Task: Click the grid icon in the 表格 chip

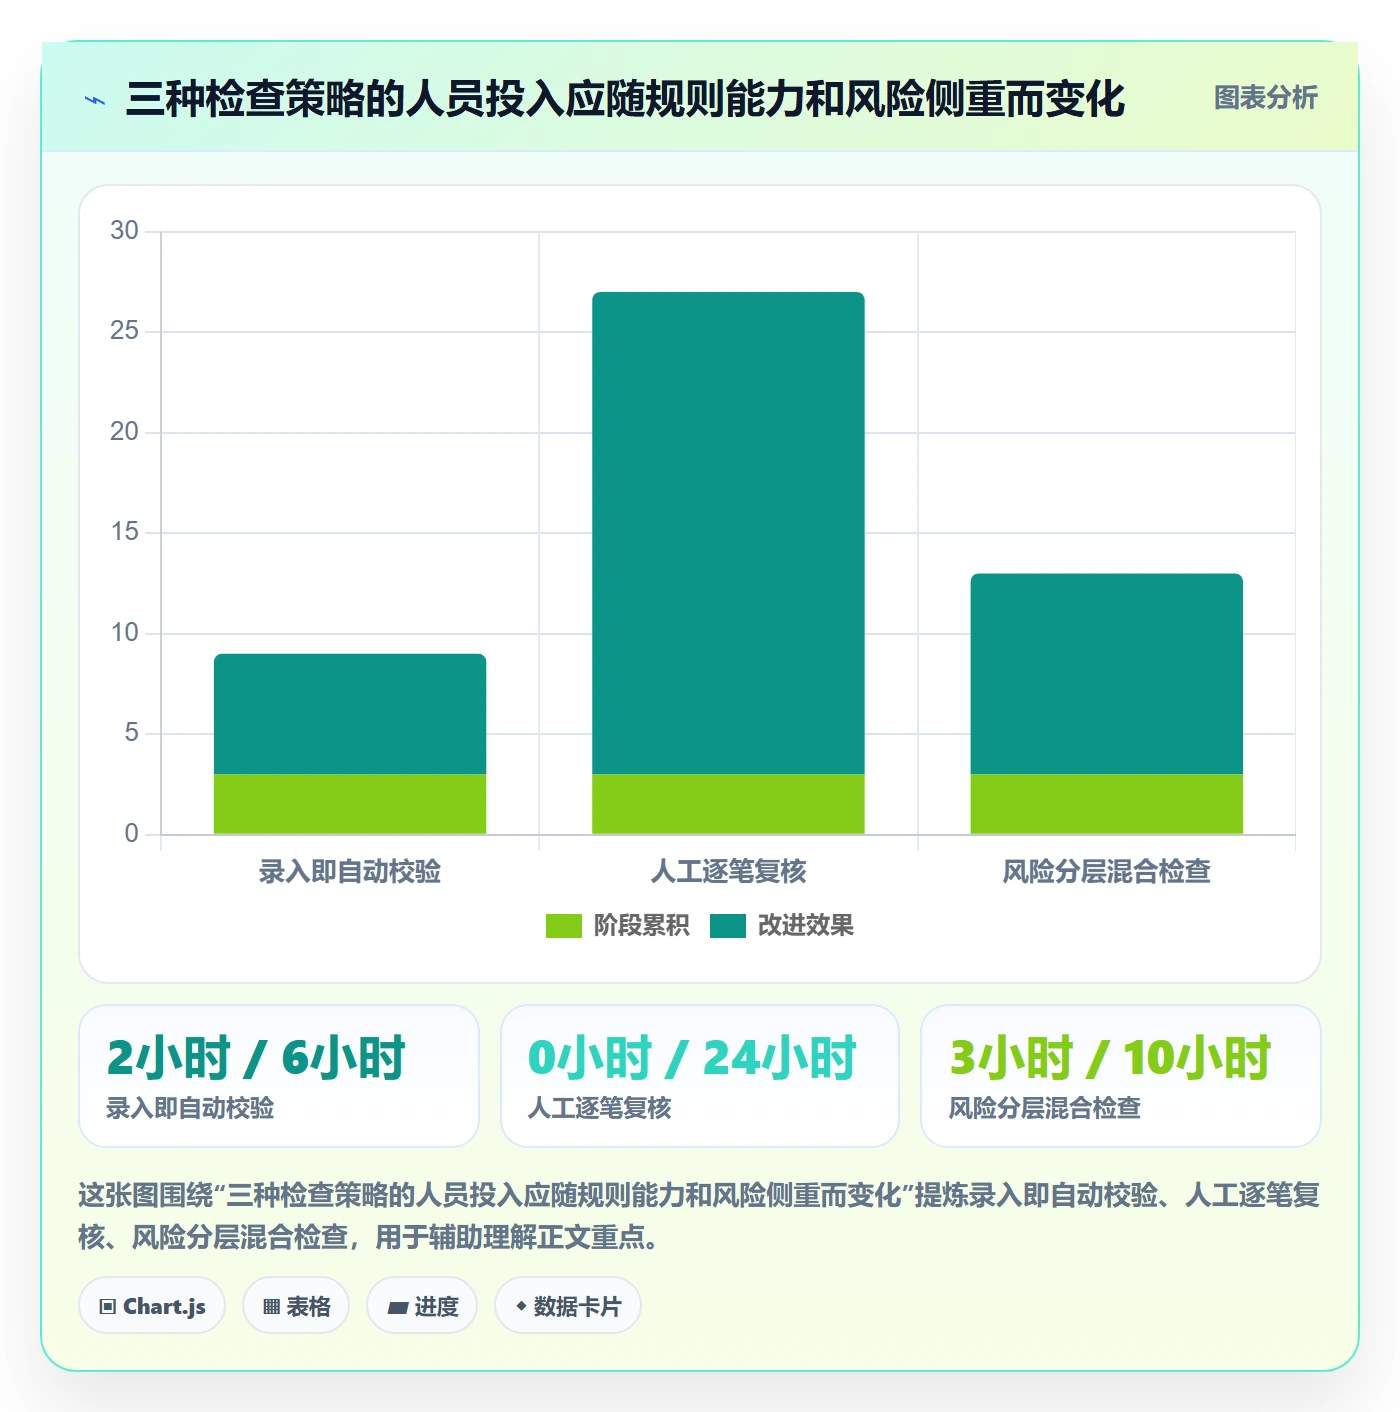Action: (271, 1307)
